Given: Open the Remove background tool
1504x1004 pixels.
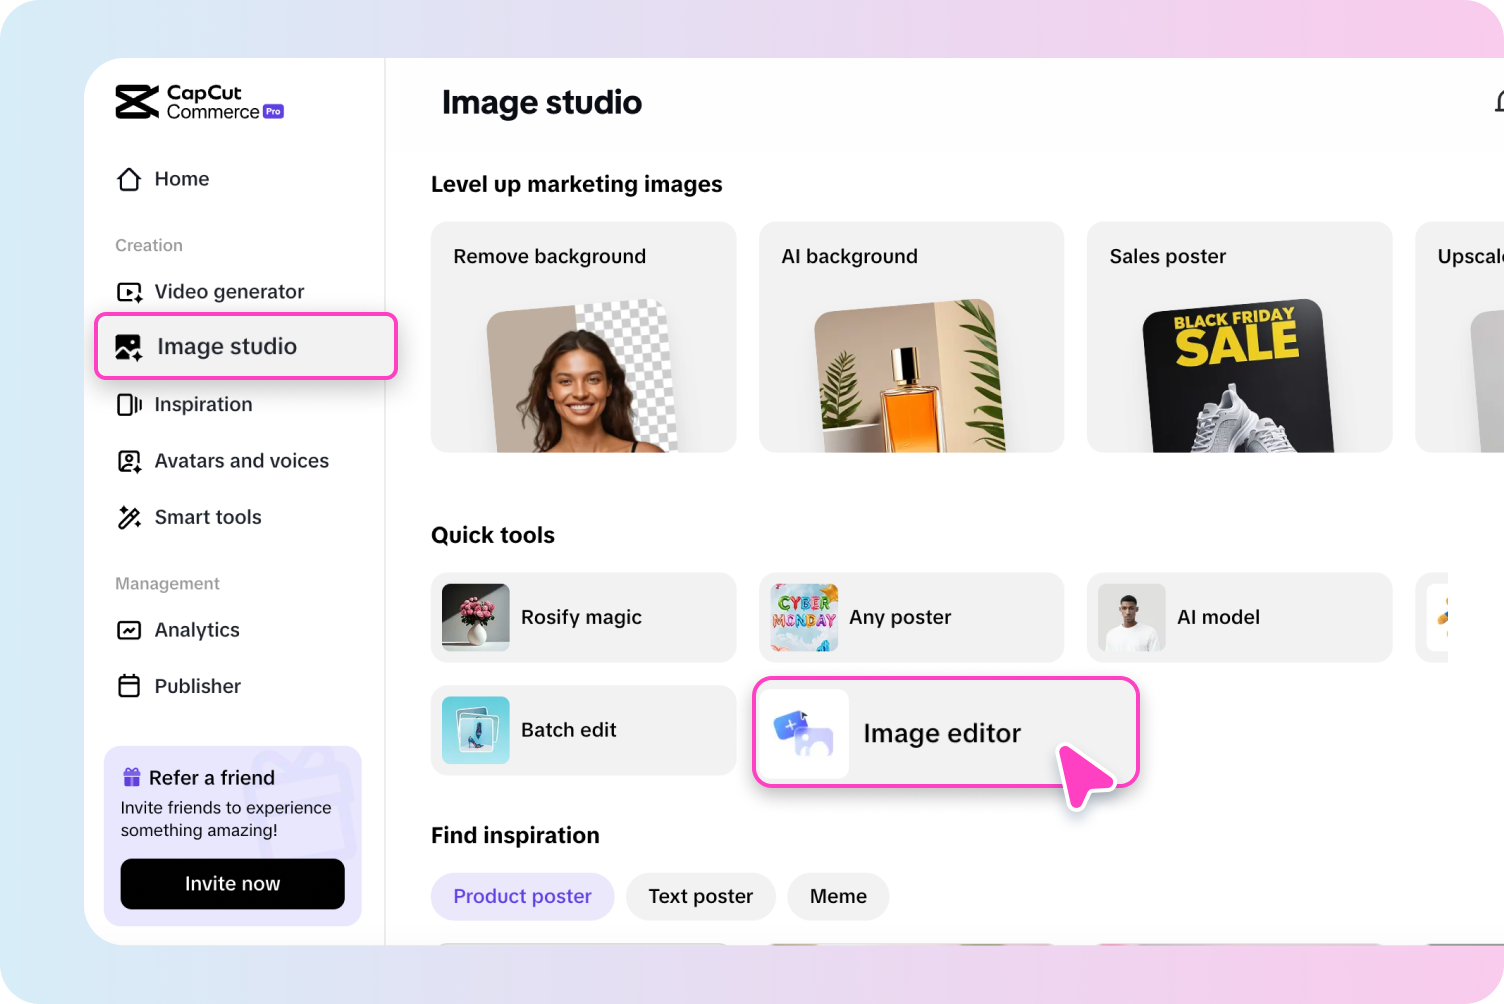Looking at the screenshot, I should coord(583,337).
